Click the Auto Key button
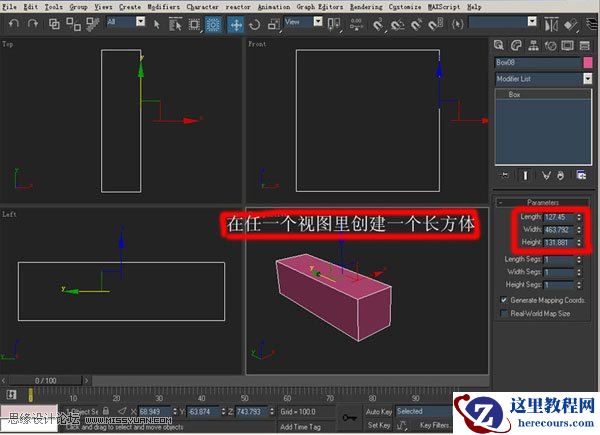Image resolution: width=600 pixels, height=435 pixels. 379,412
